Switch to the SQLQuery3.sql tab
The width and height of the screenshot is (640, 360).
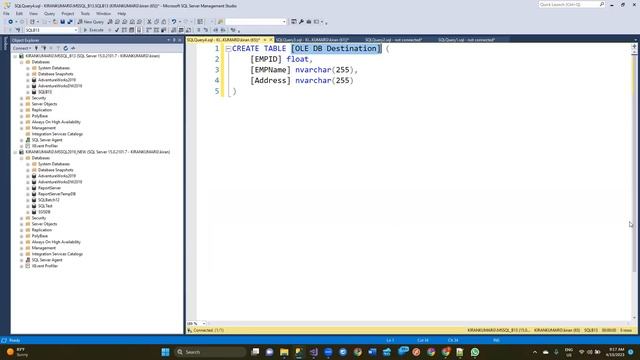[312, 40]
